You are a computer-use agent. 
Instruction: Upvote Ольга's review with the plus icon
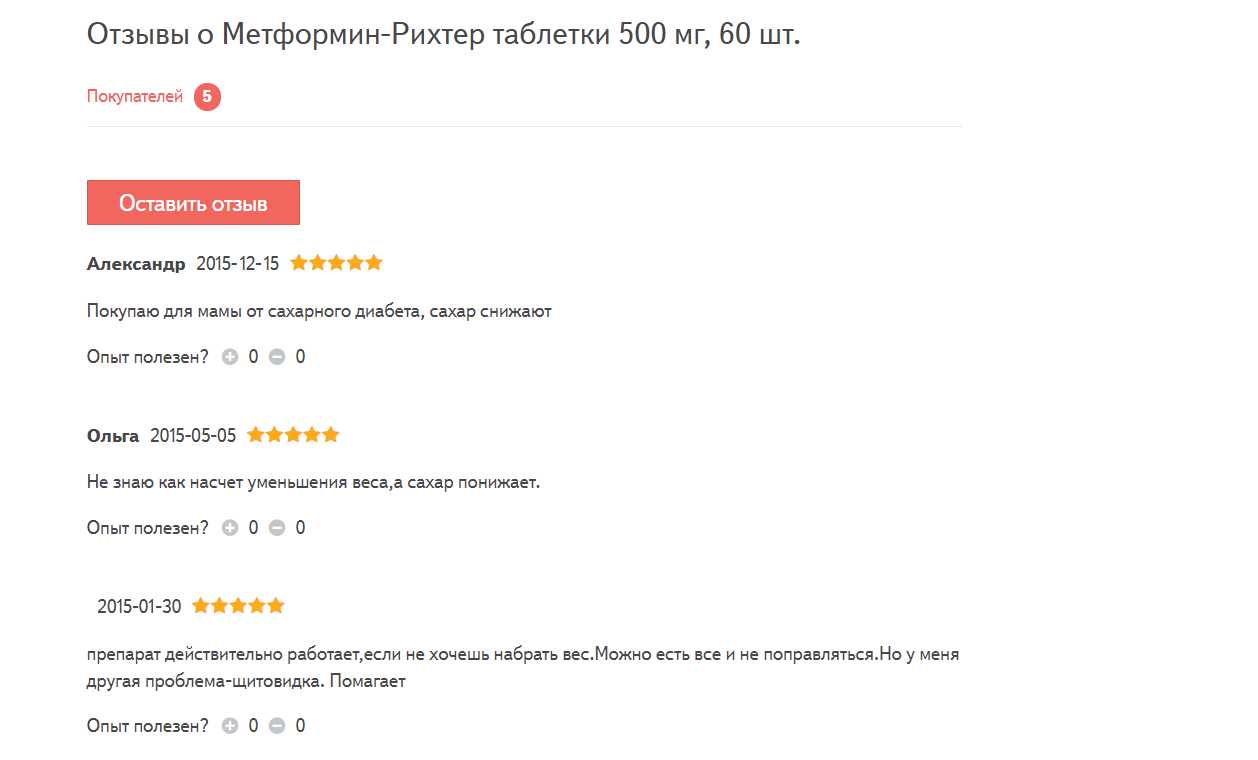230,528
